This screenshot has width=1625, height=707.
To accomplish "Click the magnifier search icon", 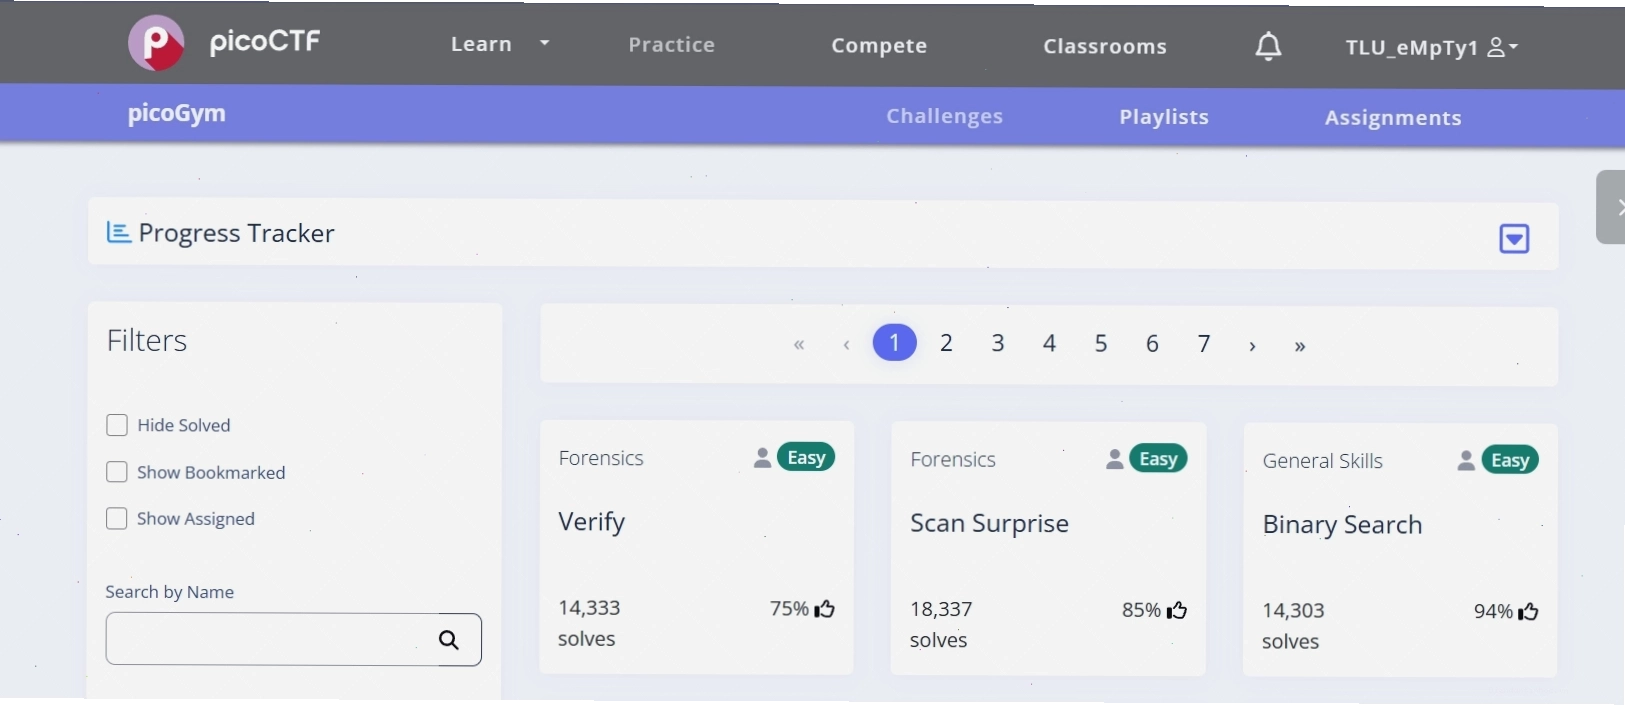I will click(x=449, y=640).
